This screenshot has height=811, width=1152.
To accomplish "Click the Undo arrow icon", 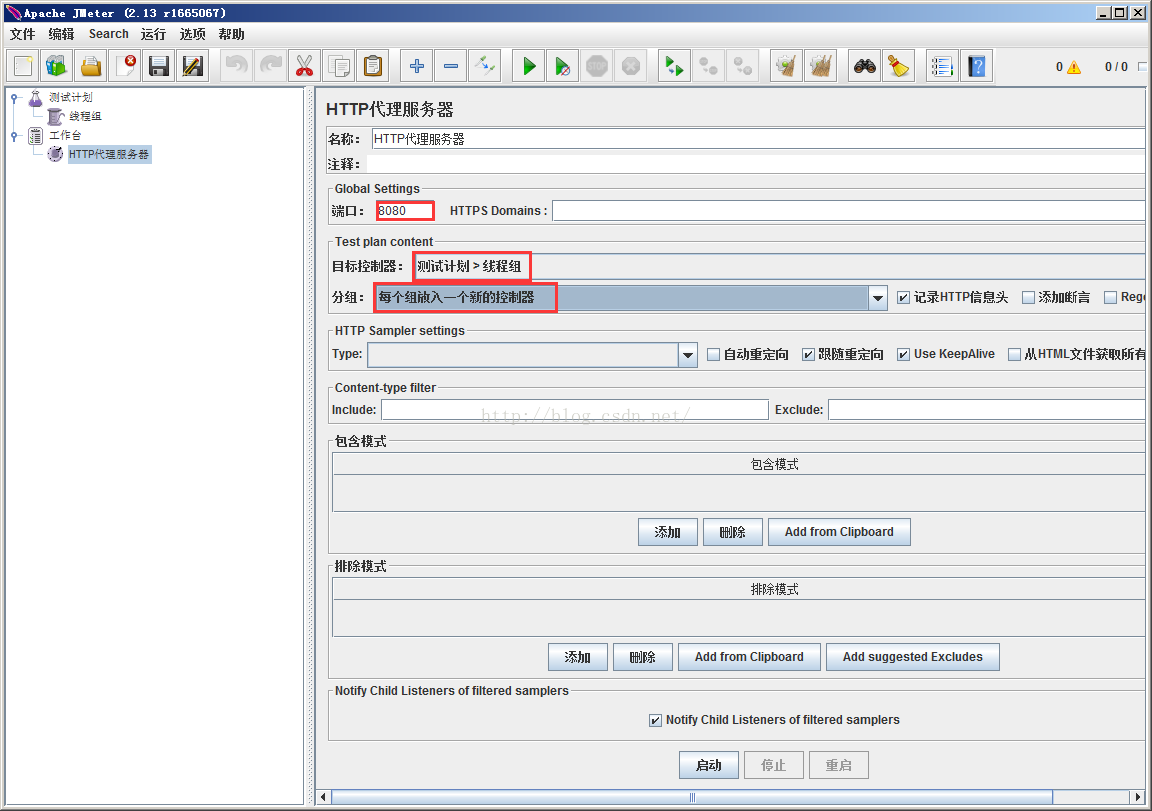I will (237, 66).
